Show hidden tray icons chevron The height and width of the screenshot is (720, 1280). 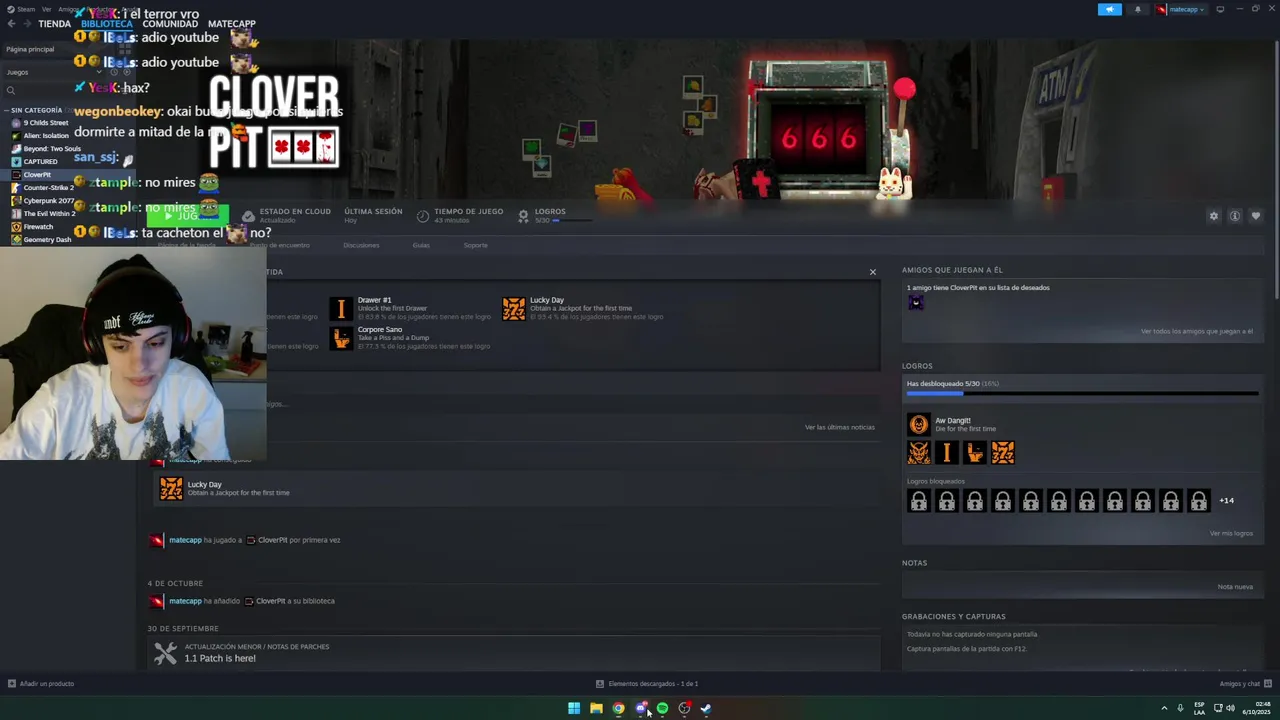coord(1164,708)
